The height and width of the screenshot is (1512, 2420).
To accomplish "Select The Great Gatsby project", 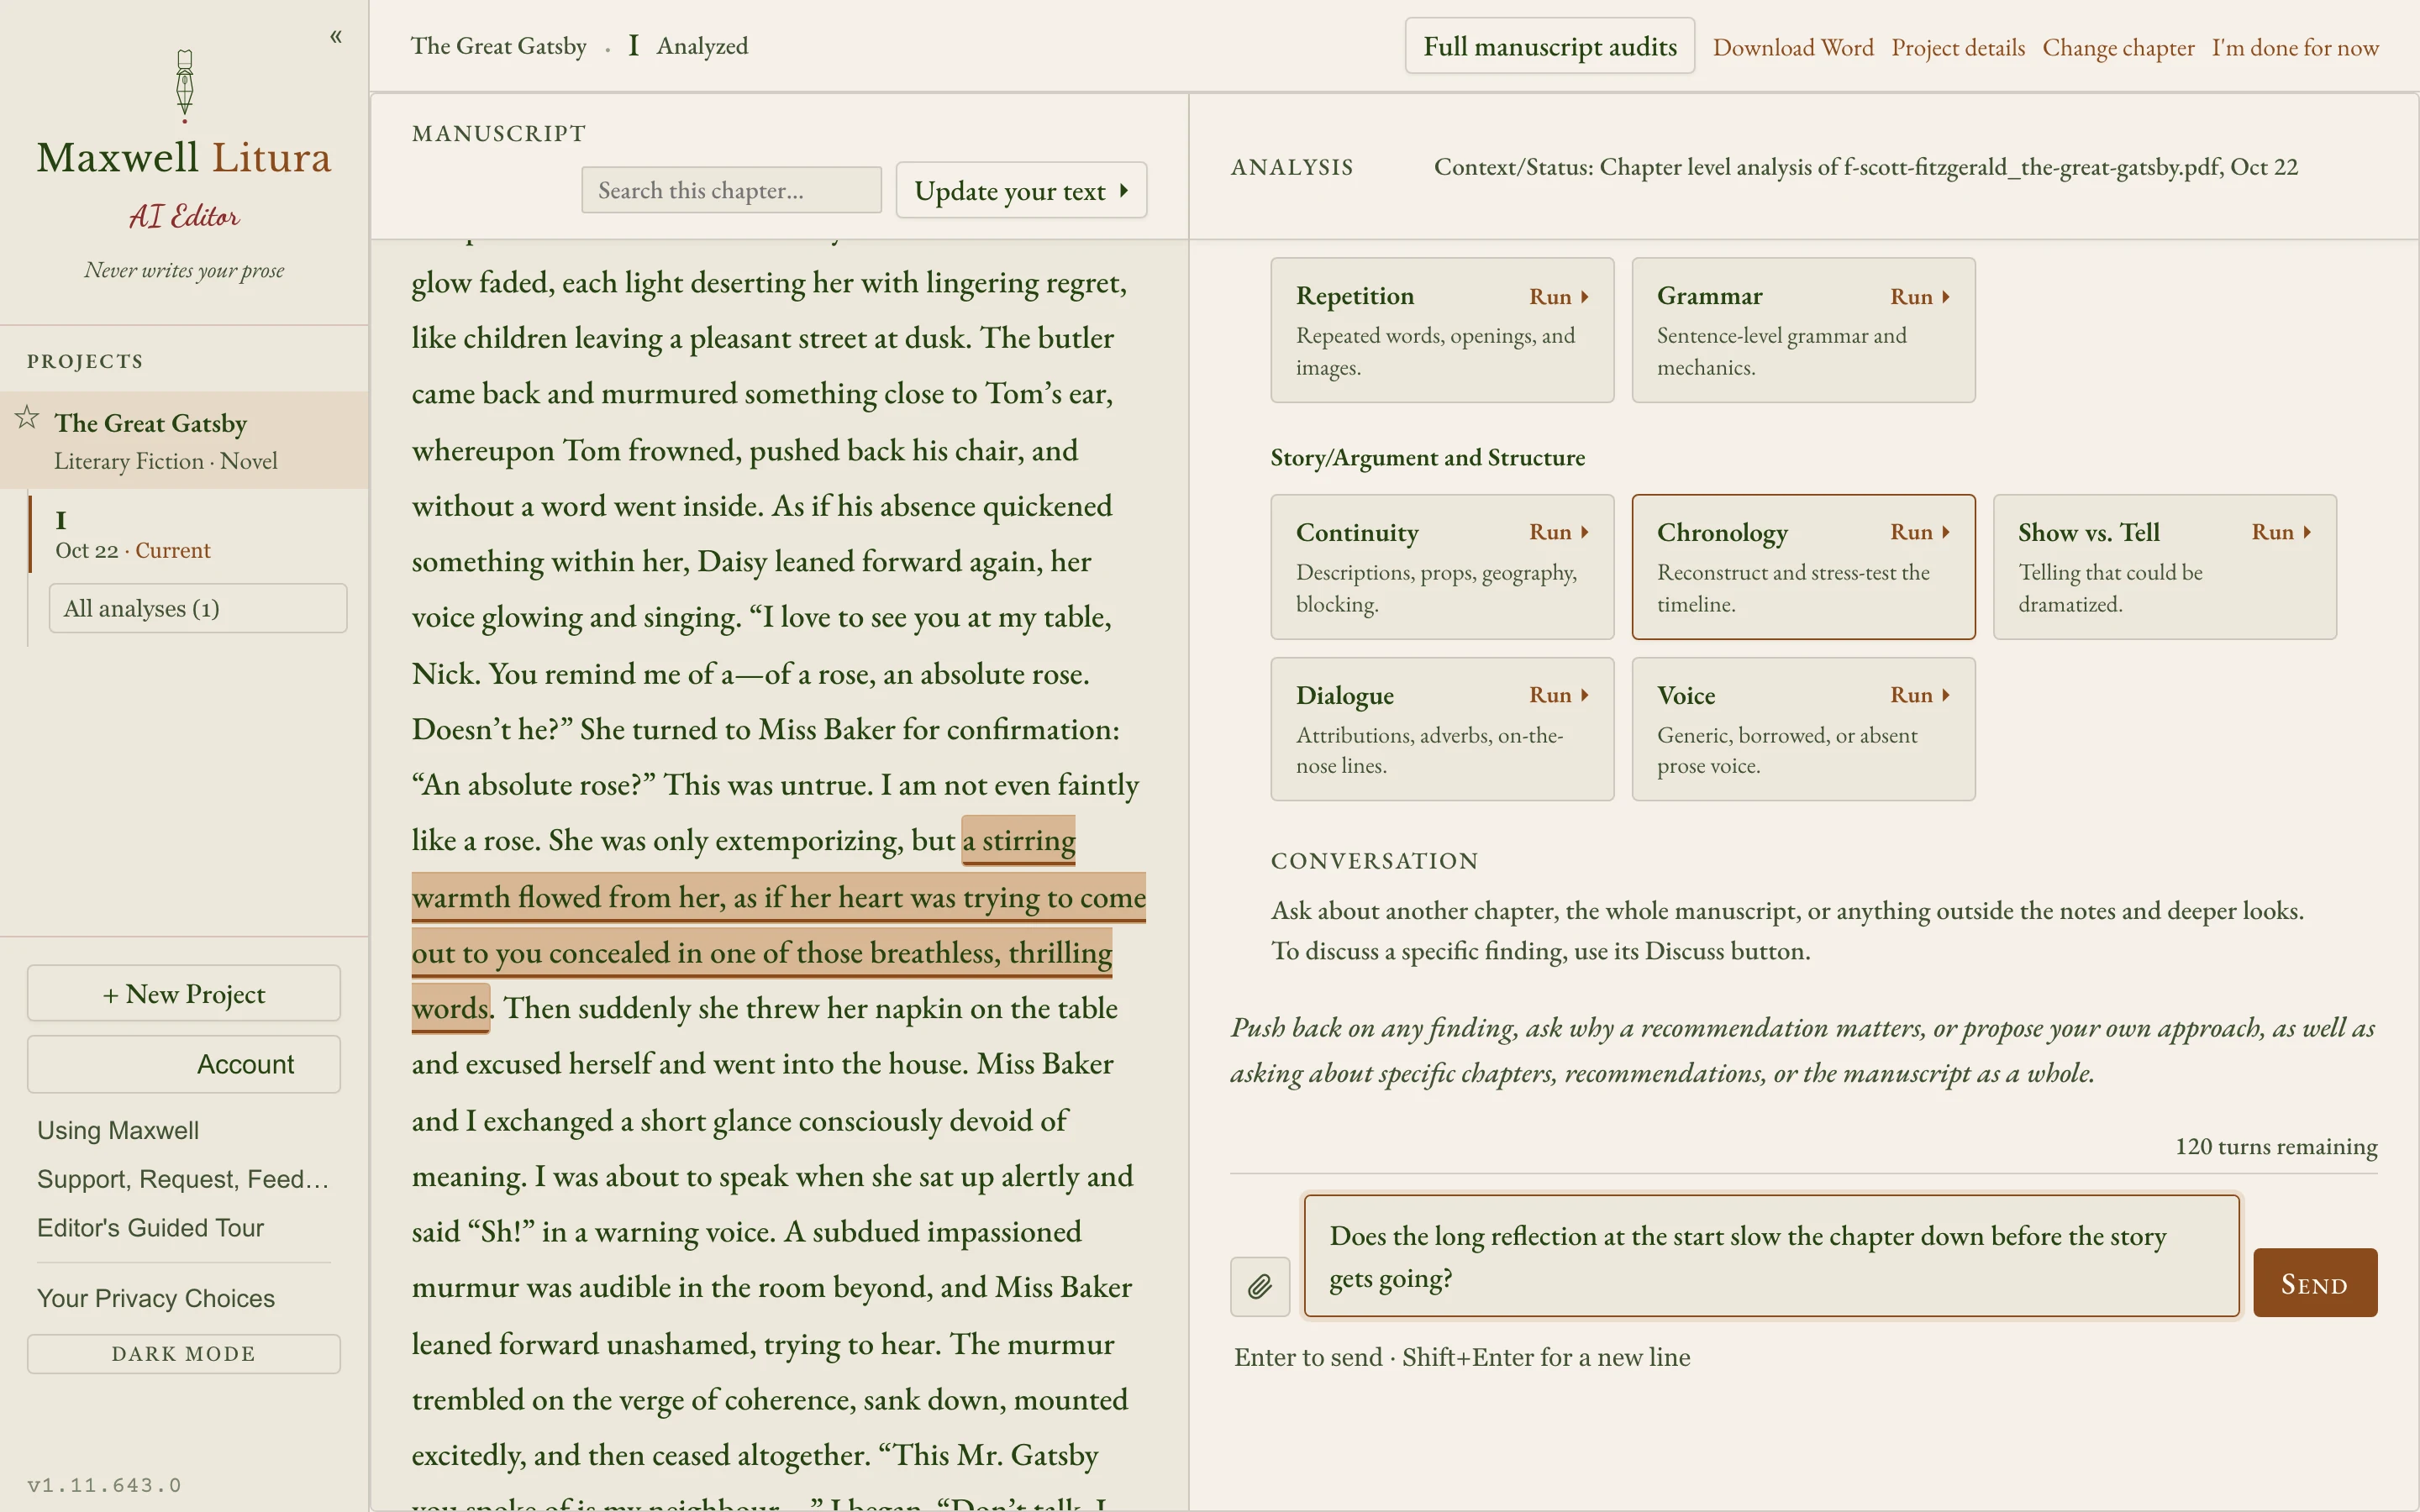I will (x=184, y=440).
